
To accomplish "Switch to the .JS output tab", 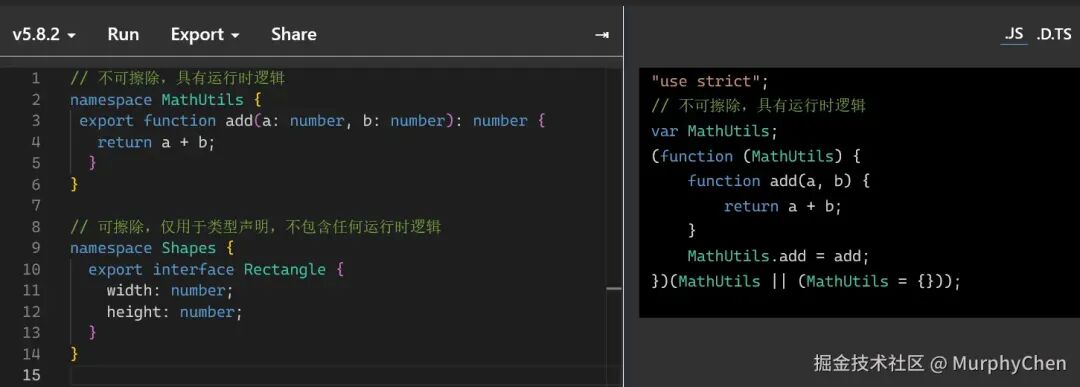I will click(x=1013, y=34).
